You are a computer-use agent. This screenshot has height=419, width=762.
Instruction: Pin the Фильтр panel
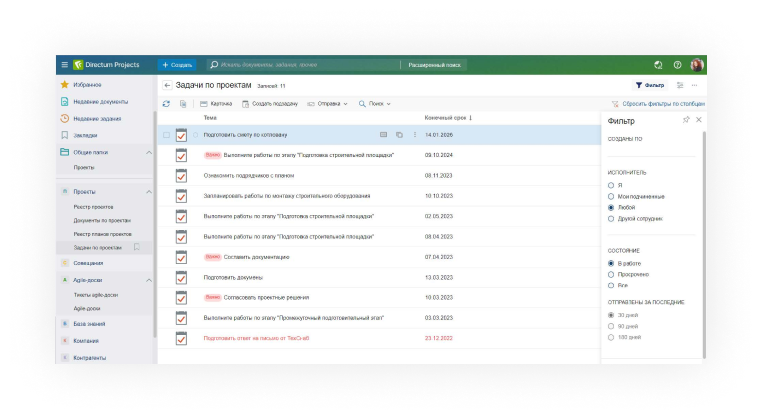[x=685, y=120]
